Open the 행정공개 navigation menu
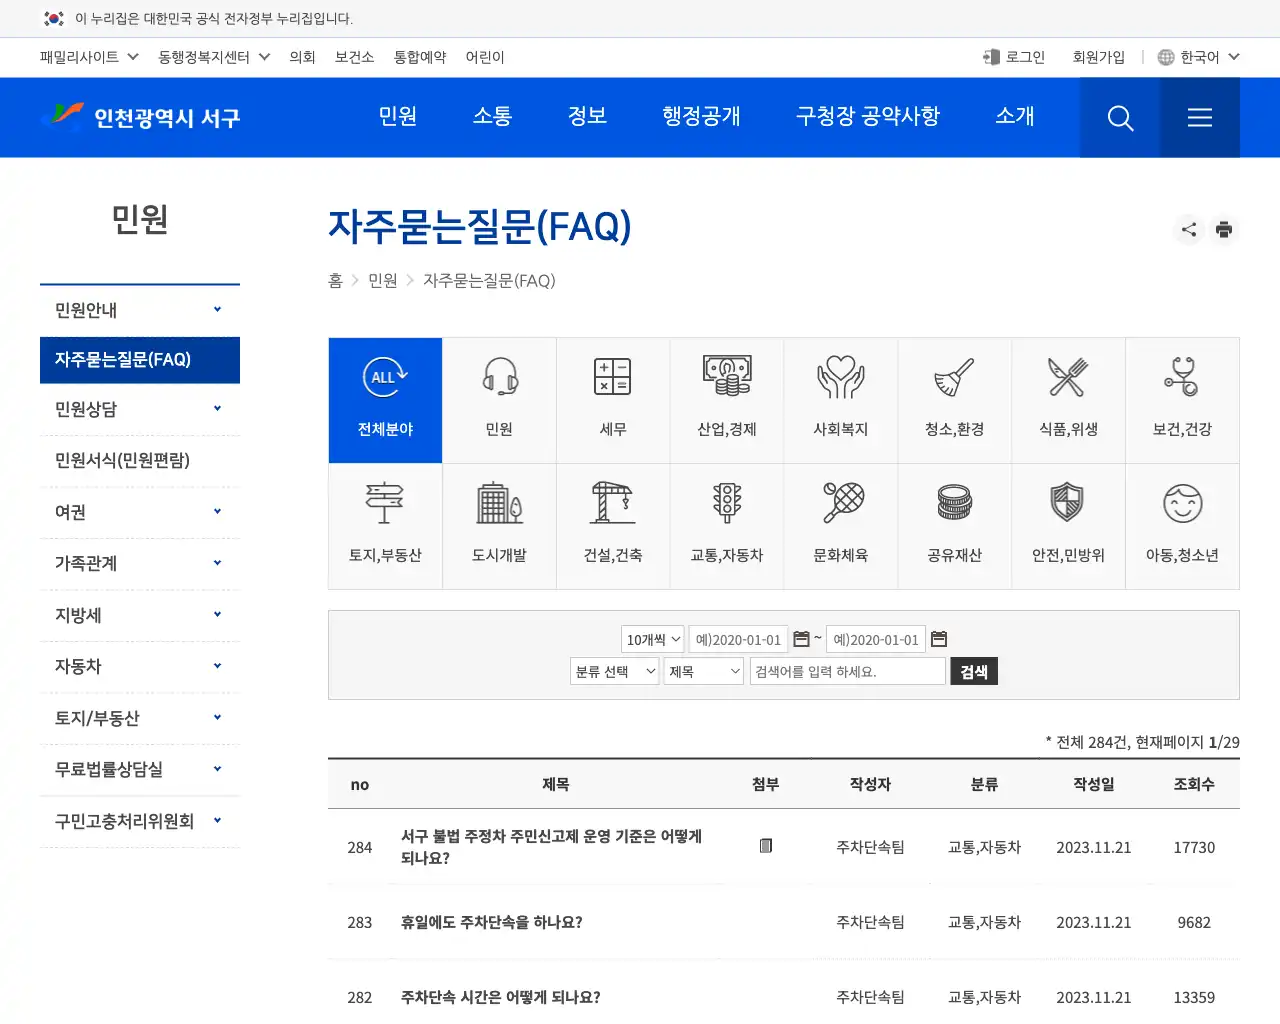This screenshot has height=1024, width=1280. click(x=701, y=117)
